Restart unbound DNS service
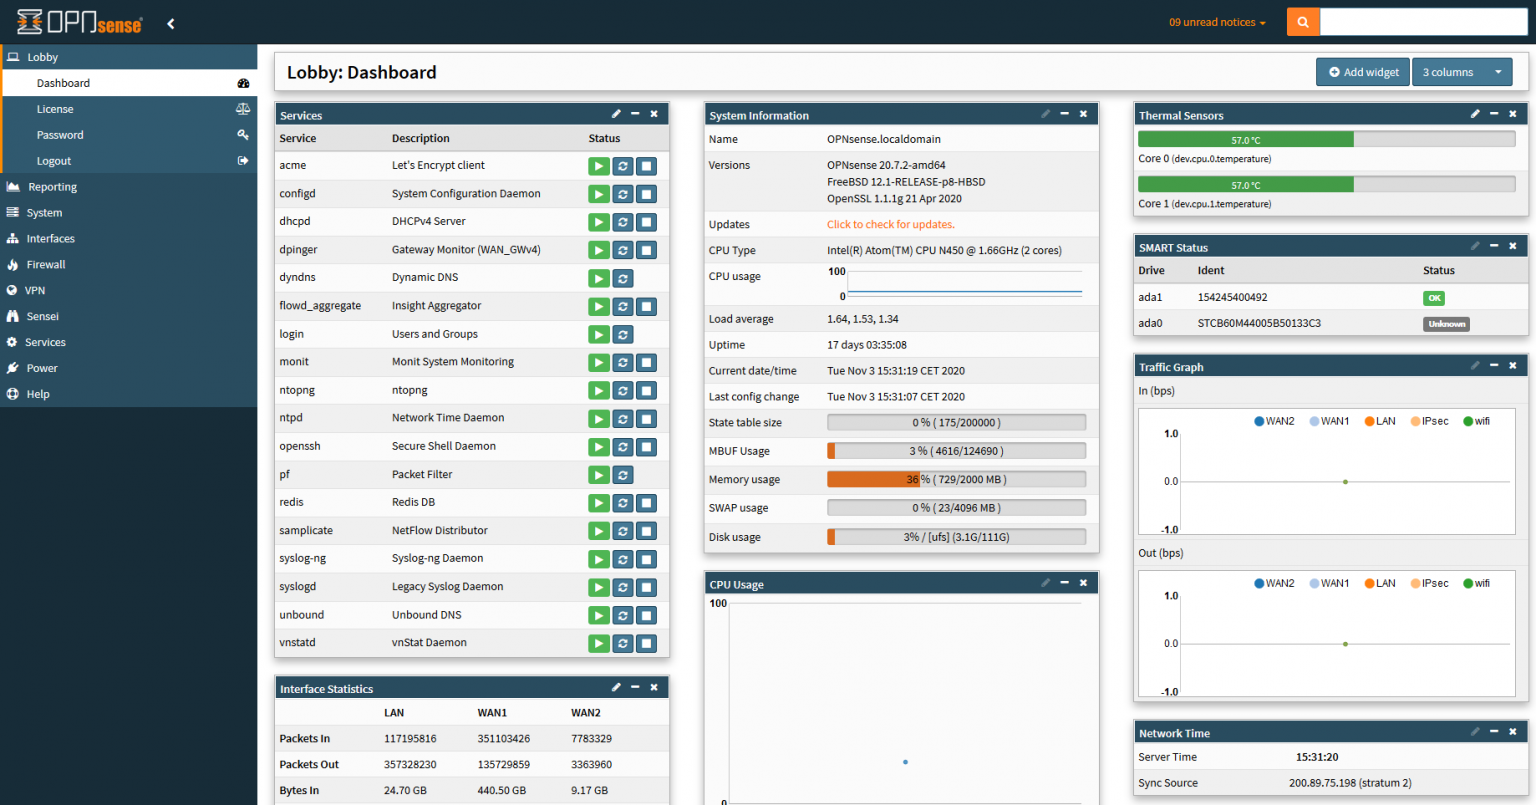The image size is (1536, 805). click(x=623, y=615)
